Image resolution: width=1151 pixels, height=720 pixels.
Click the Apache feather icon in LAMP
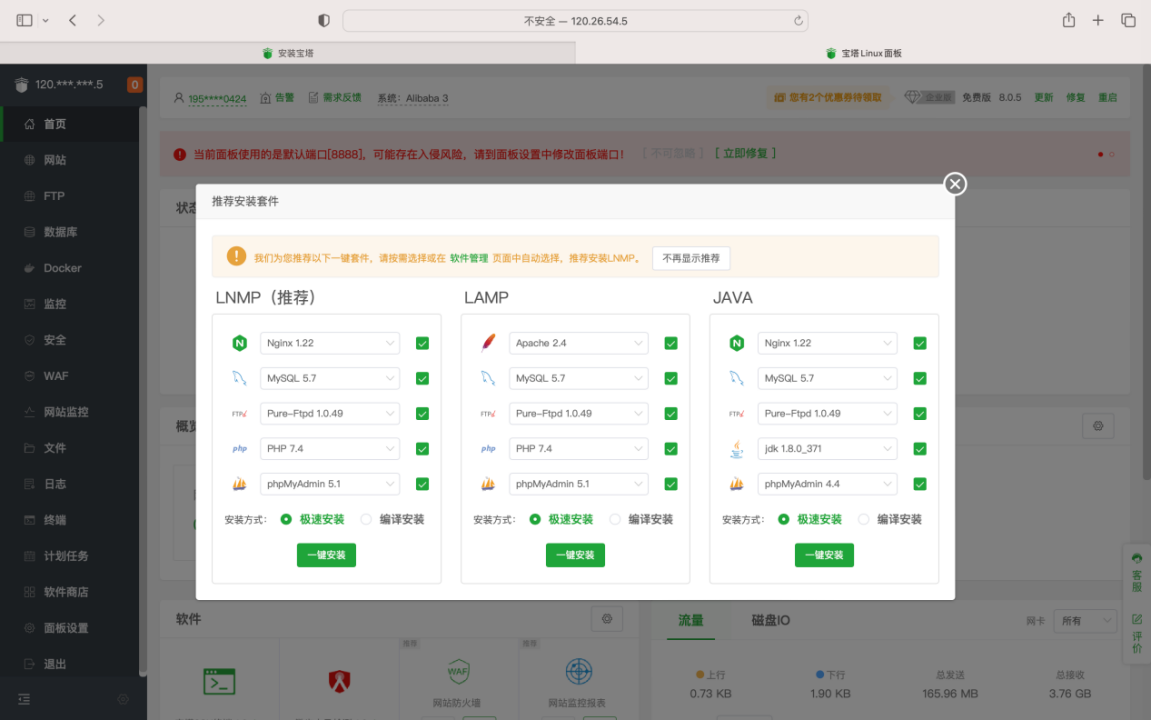coord(488,342)
